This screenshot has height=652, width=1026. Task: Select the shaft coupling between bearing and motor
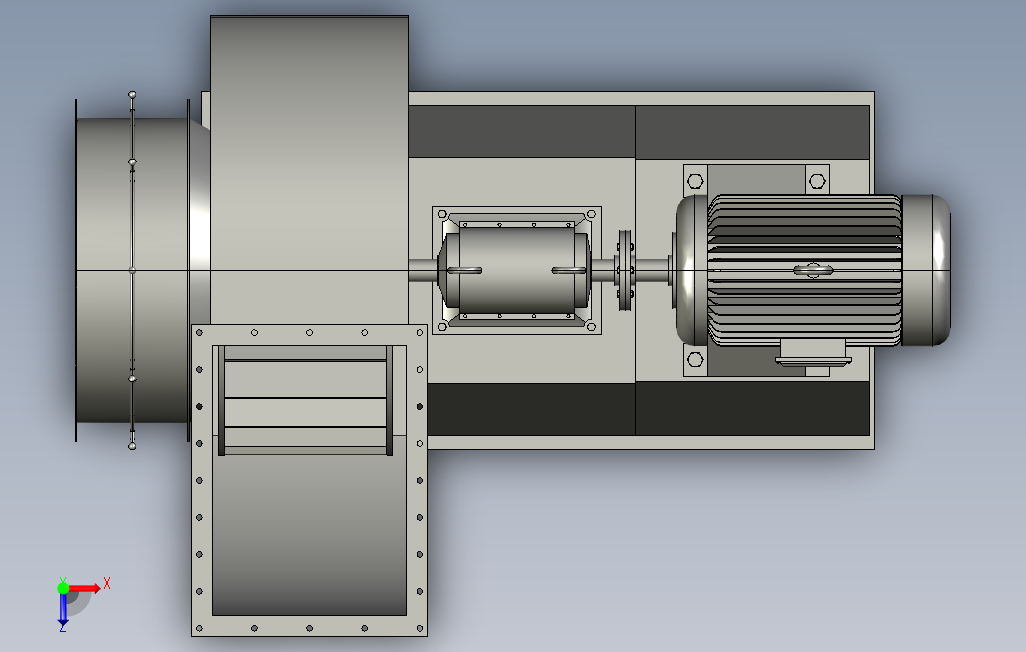point(625,270)
